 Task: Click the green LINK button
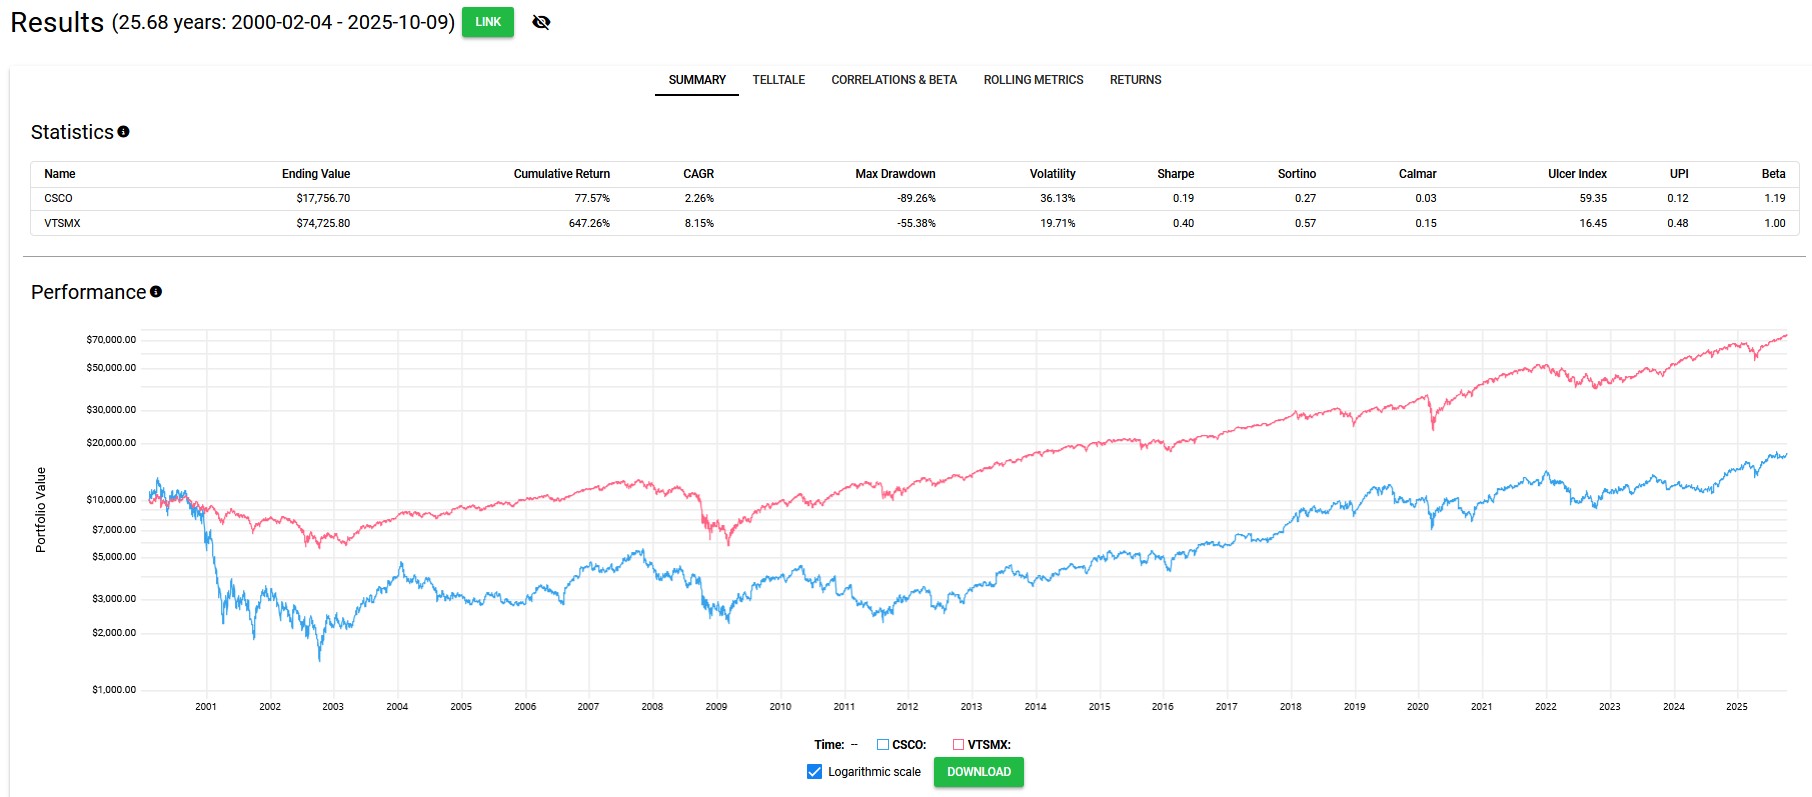tap(488, 22)
